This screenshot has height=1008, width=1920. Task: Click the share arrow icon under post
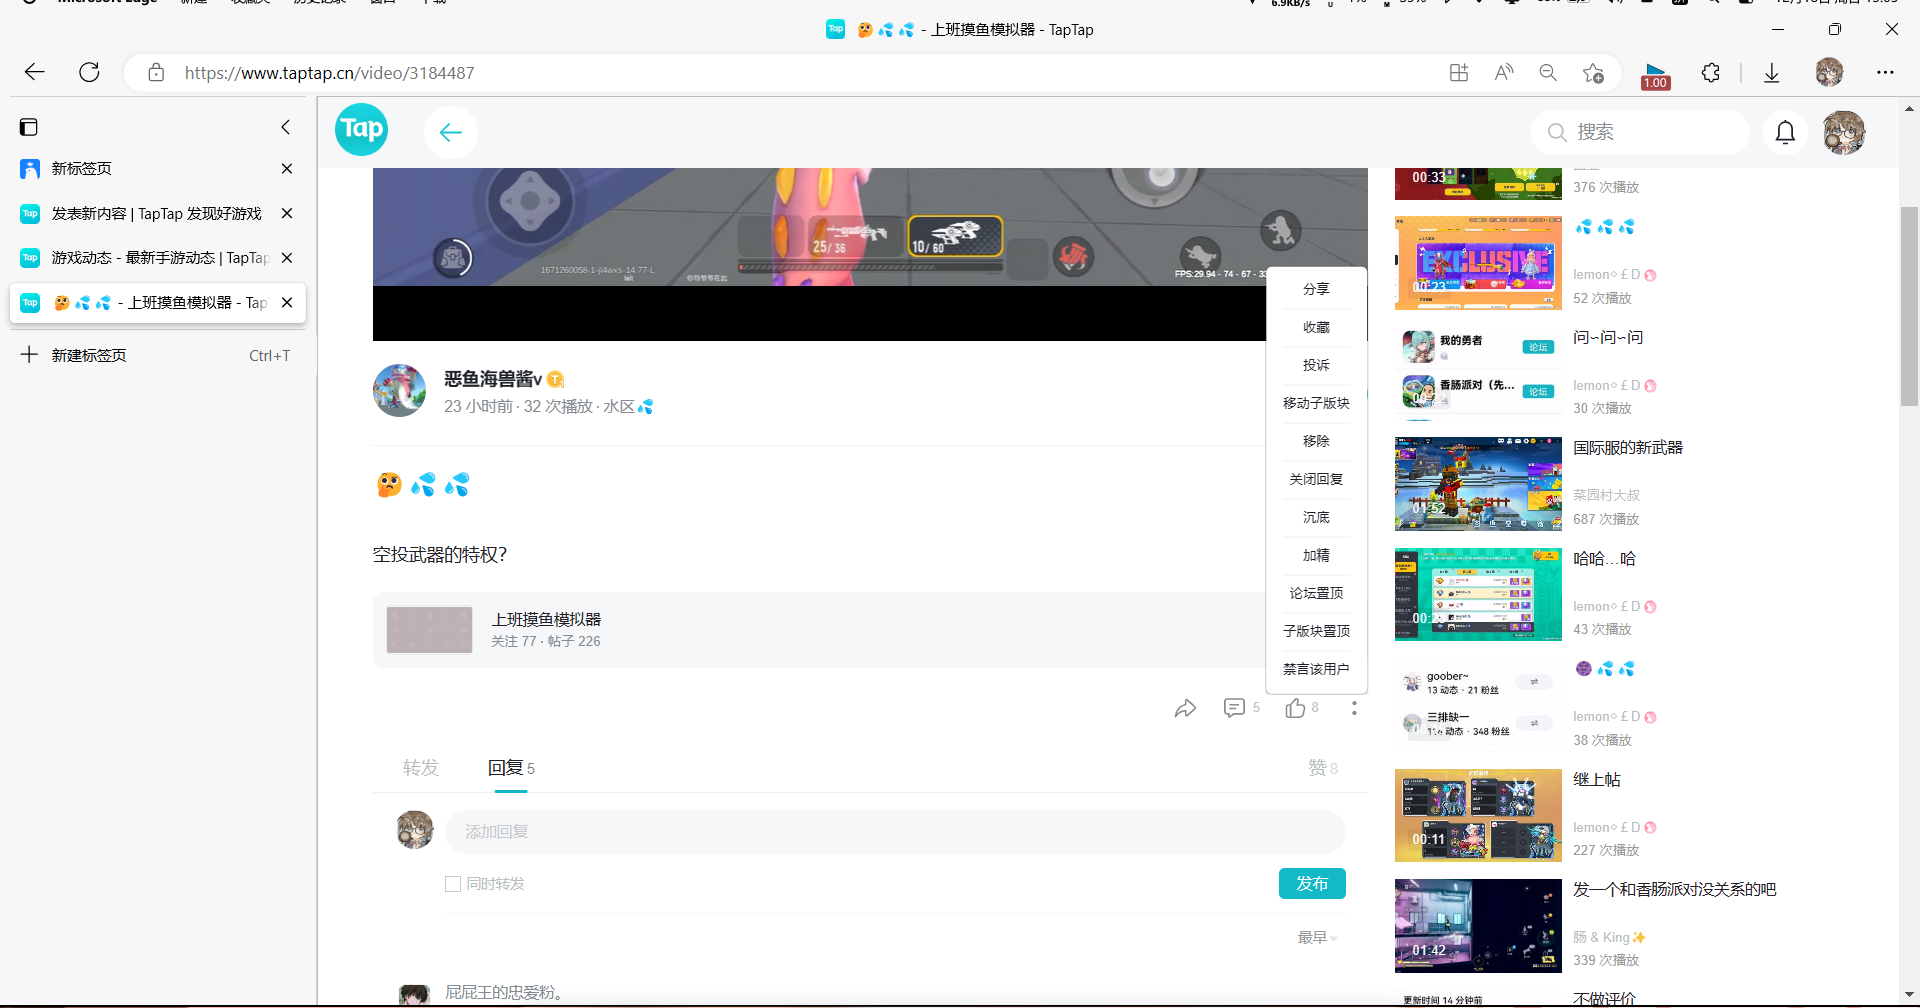(x=1185, y=708)
